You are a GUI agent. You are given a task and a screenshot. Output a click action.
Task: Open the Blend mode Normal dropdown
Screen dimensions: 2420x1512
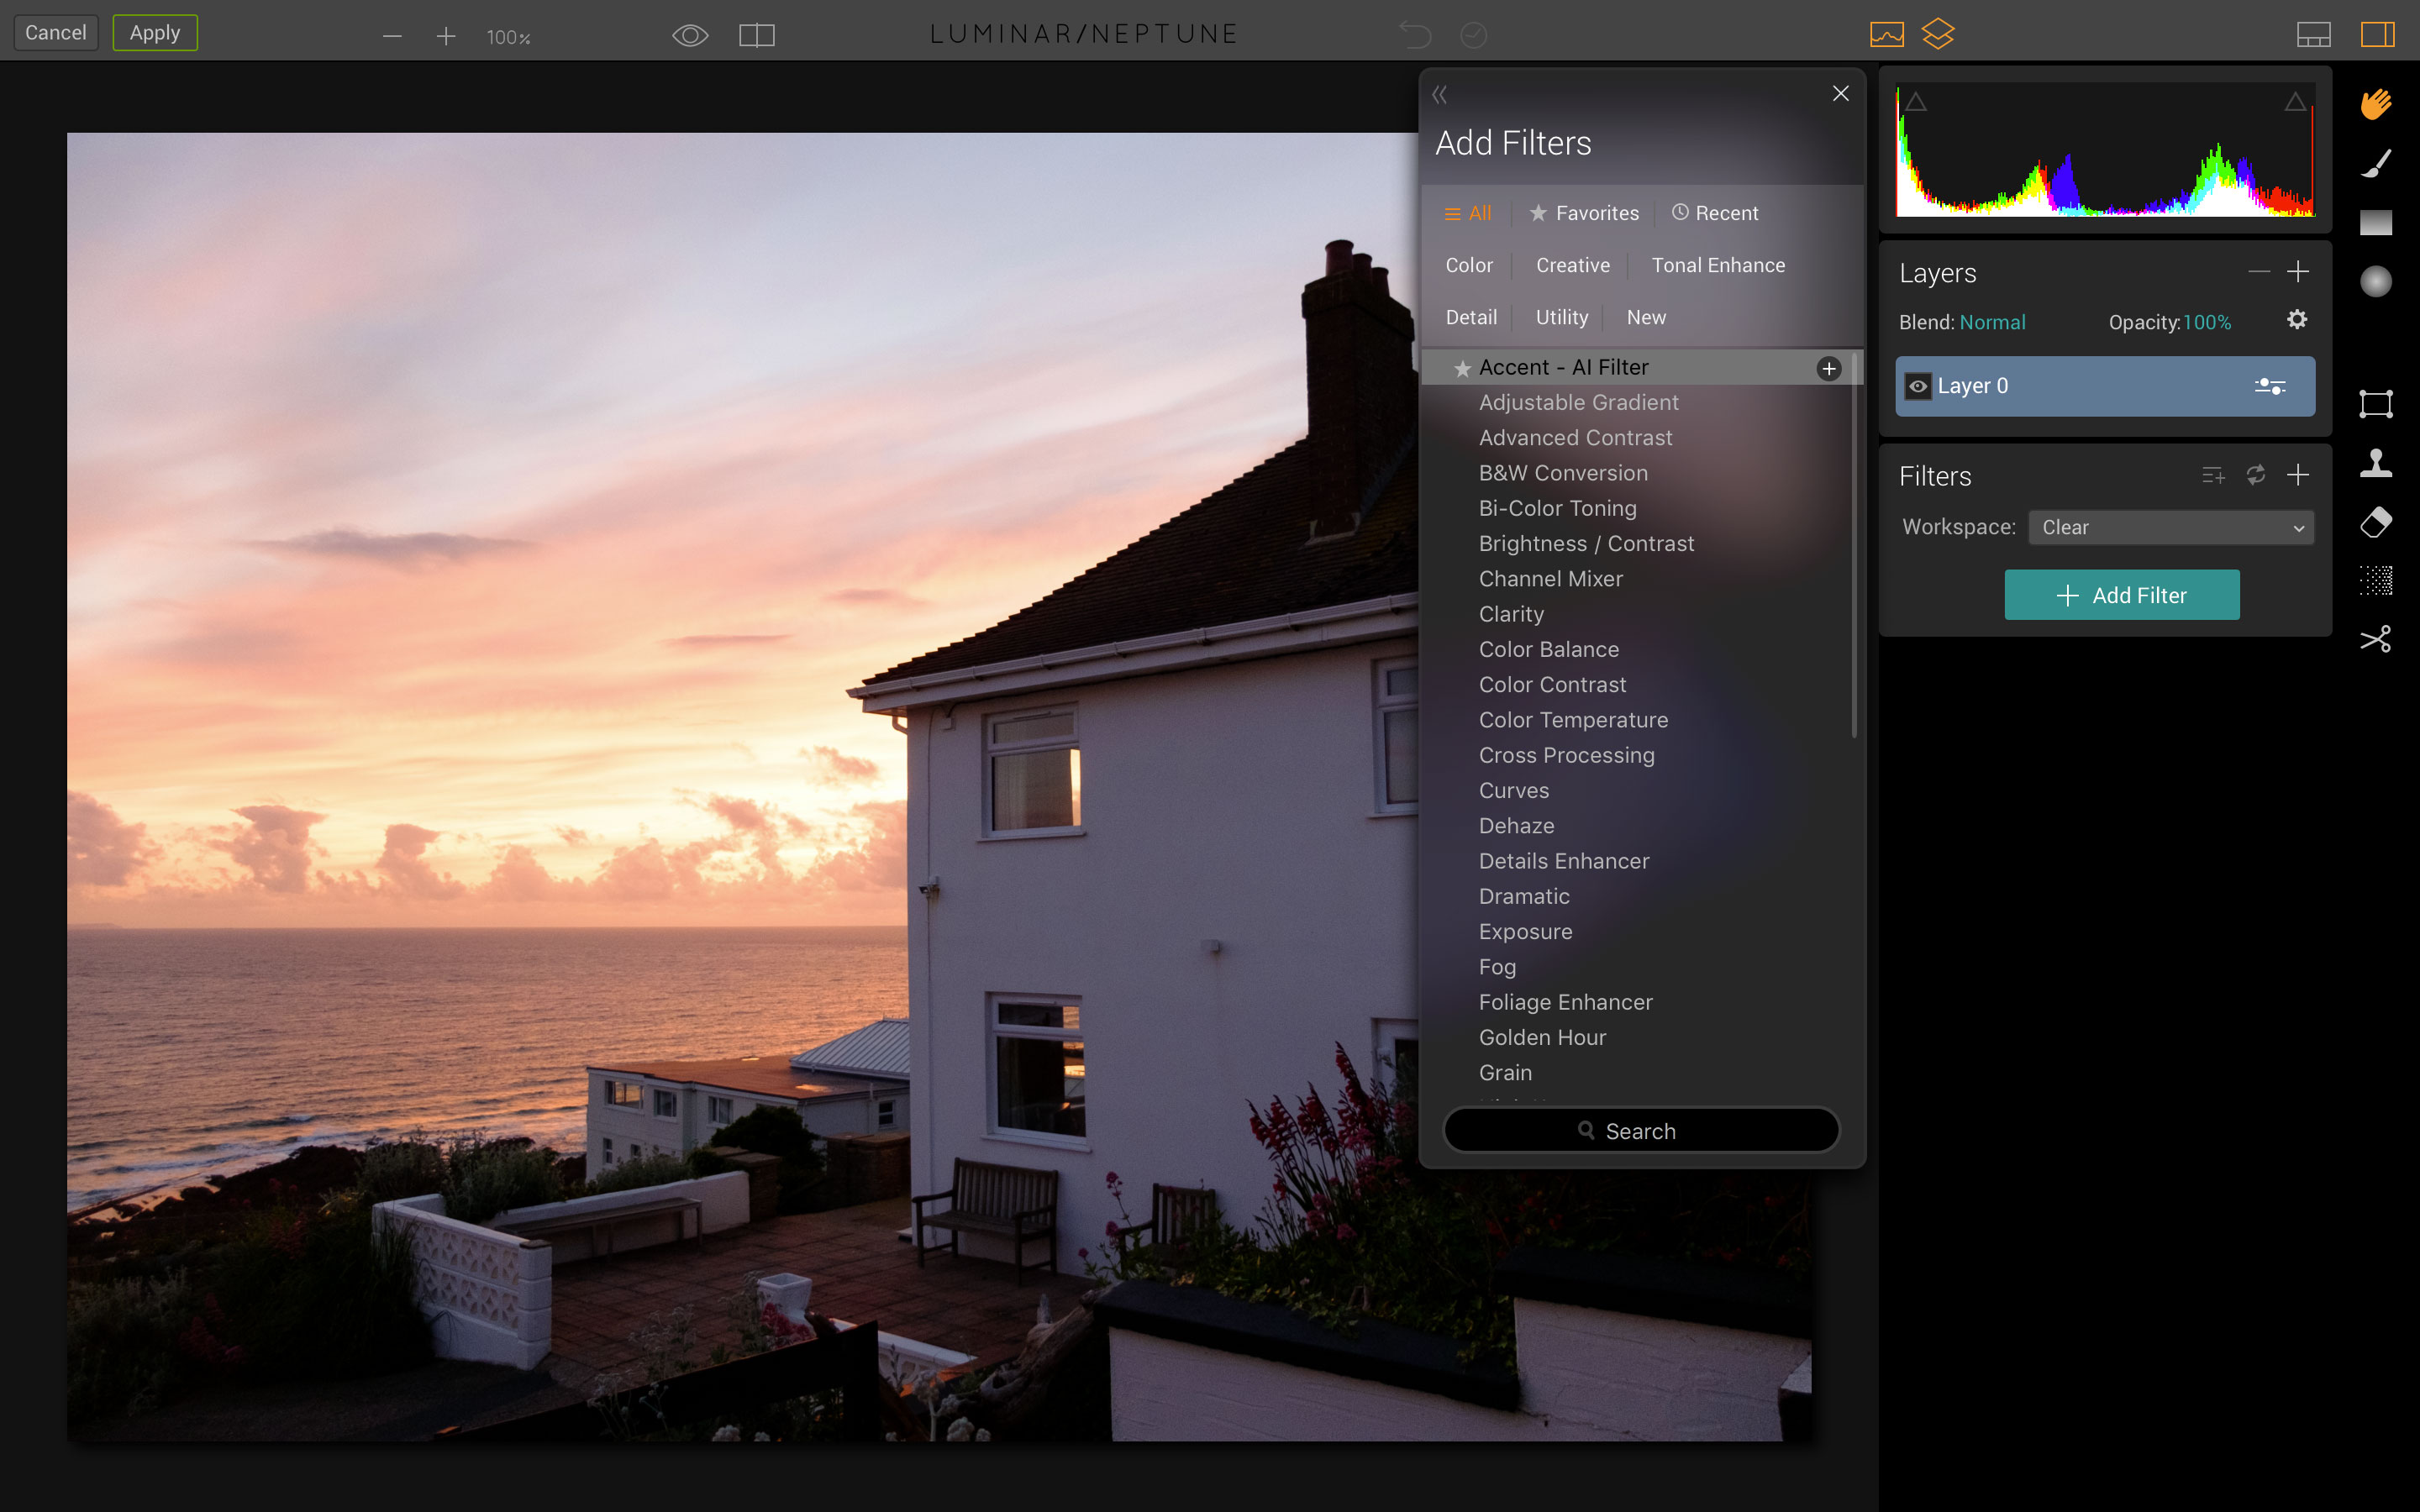click(x=1992, y=322)
